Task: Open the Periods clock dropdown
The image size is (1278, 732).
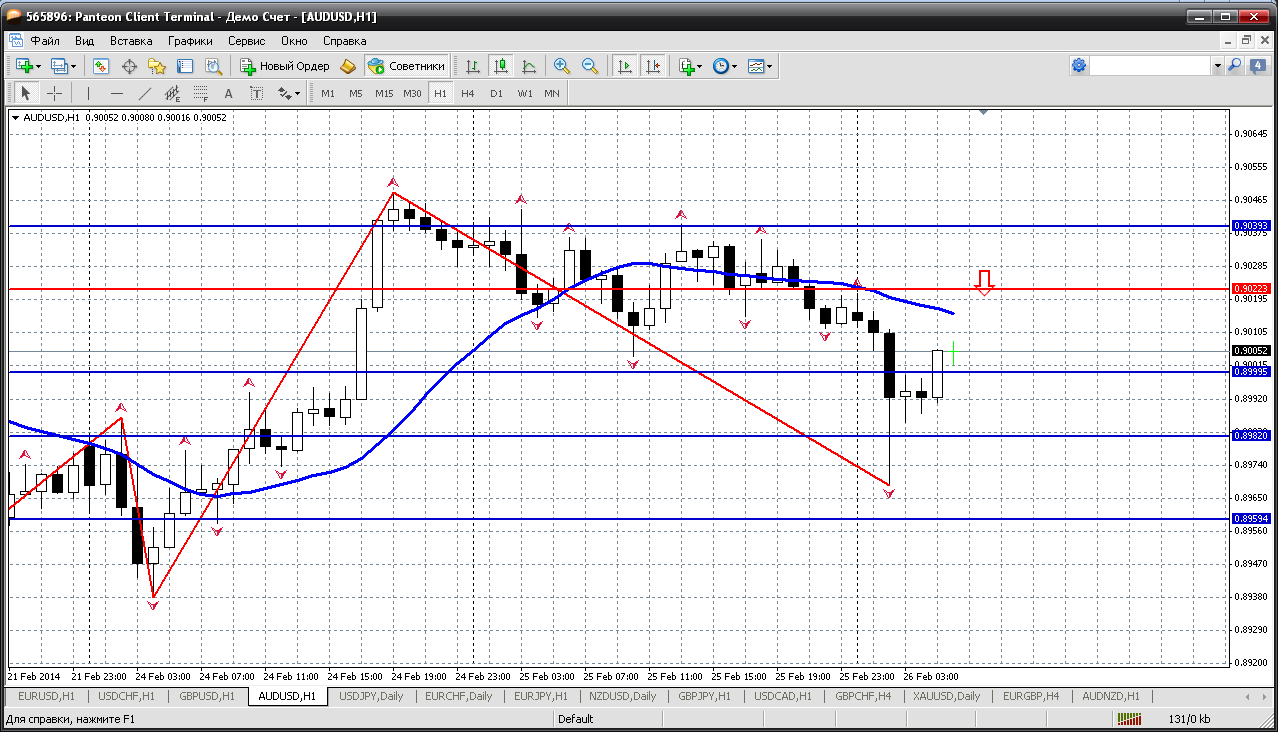Action: [x=725, y=66]
